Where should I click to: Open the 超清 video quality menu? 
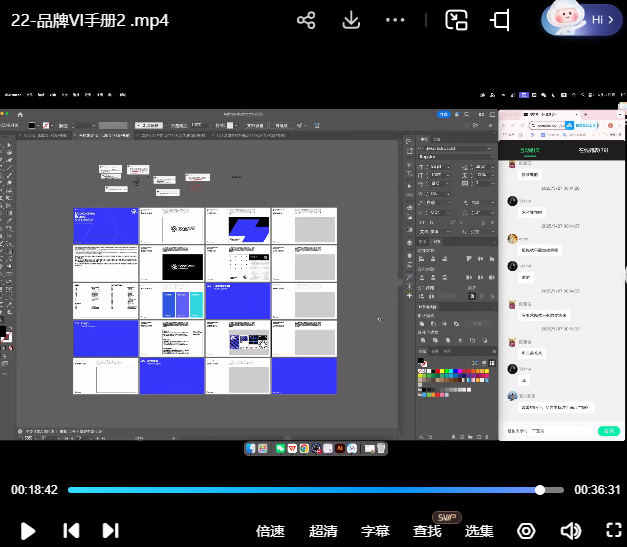click(323, 531)
